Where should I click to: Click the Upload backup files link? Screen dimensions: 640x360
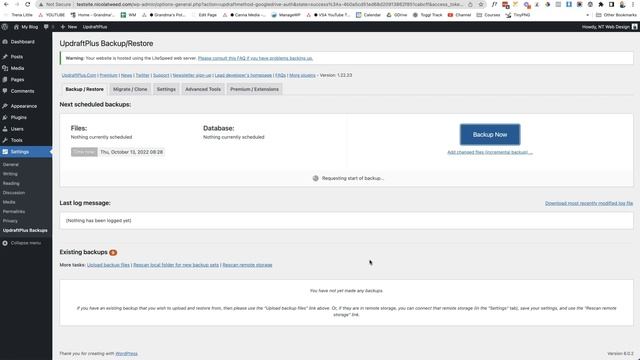click(108, 265)
